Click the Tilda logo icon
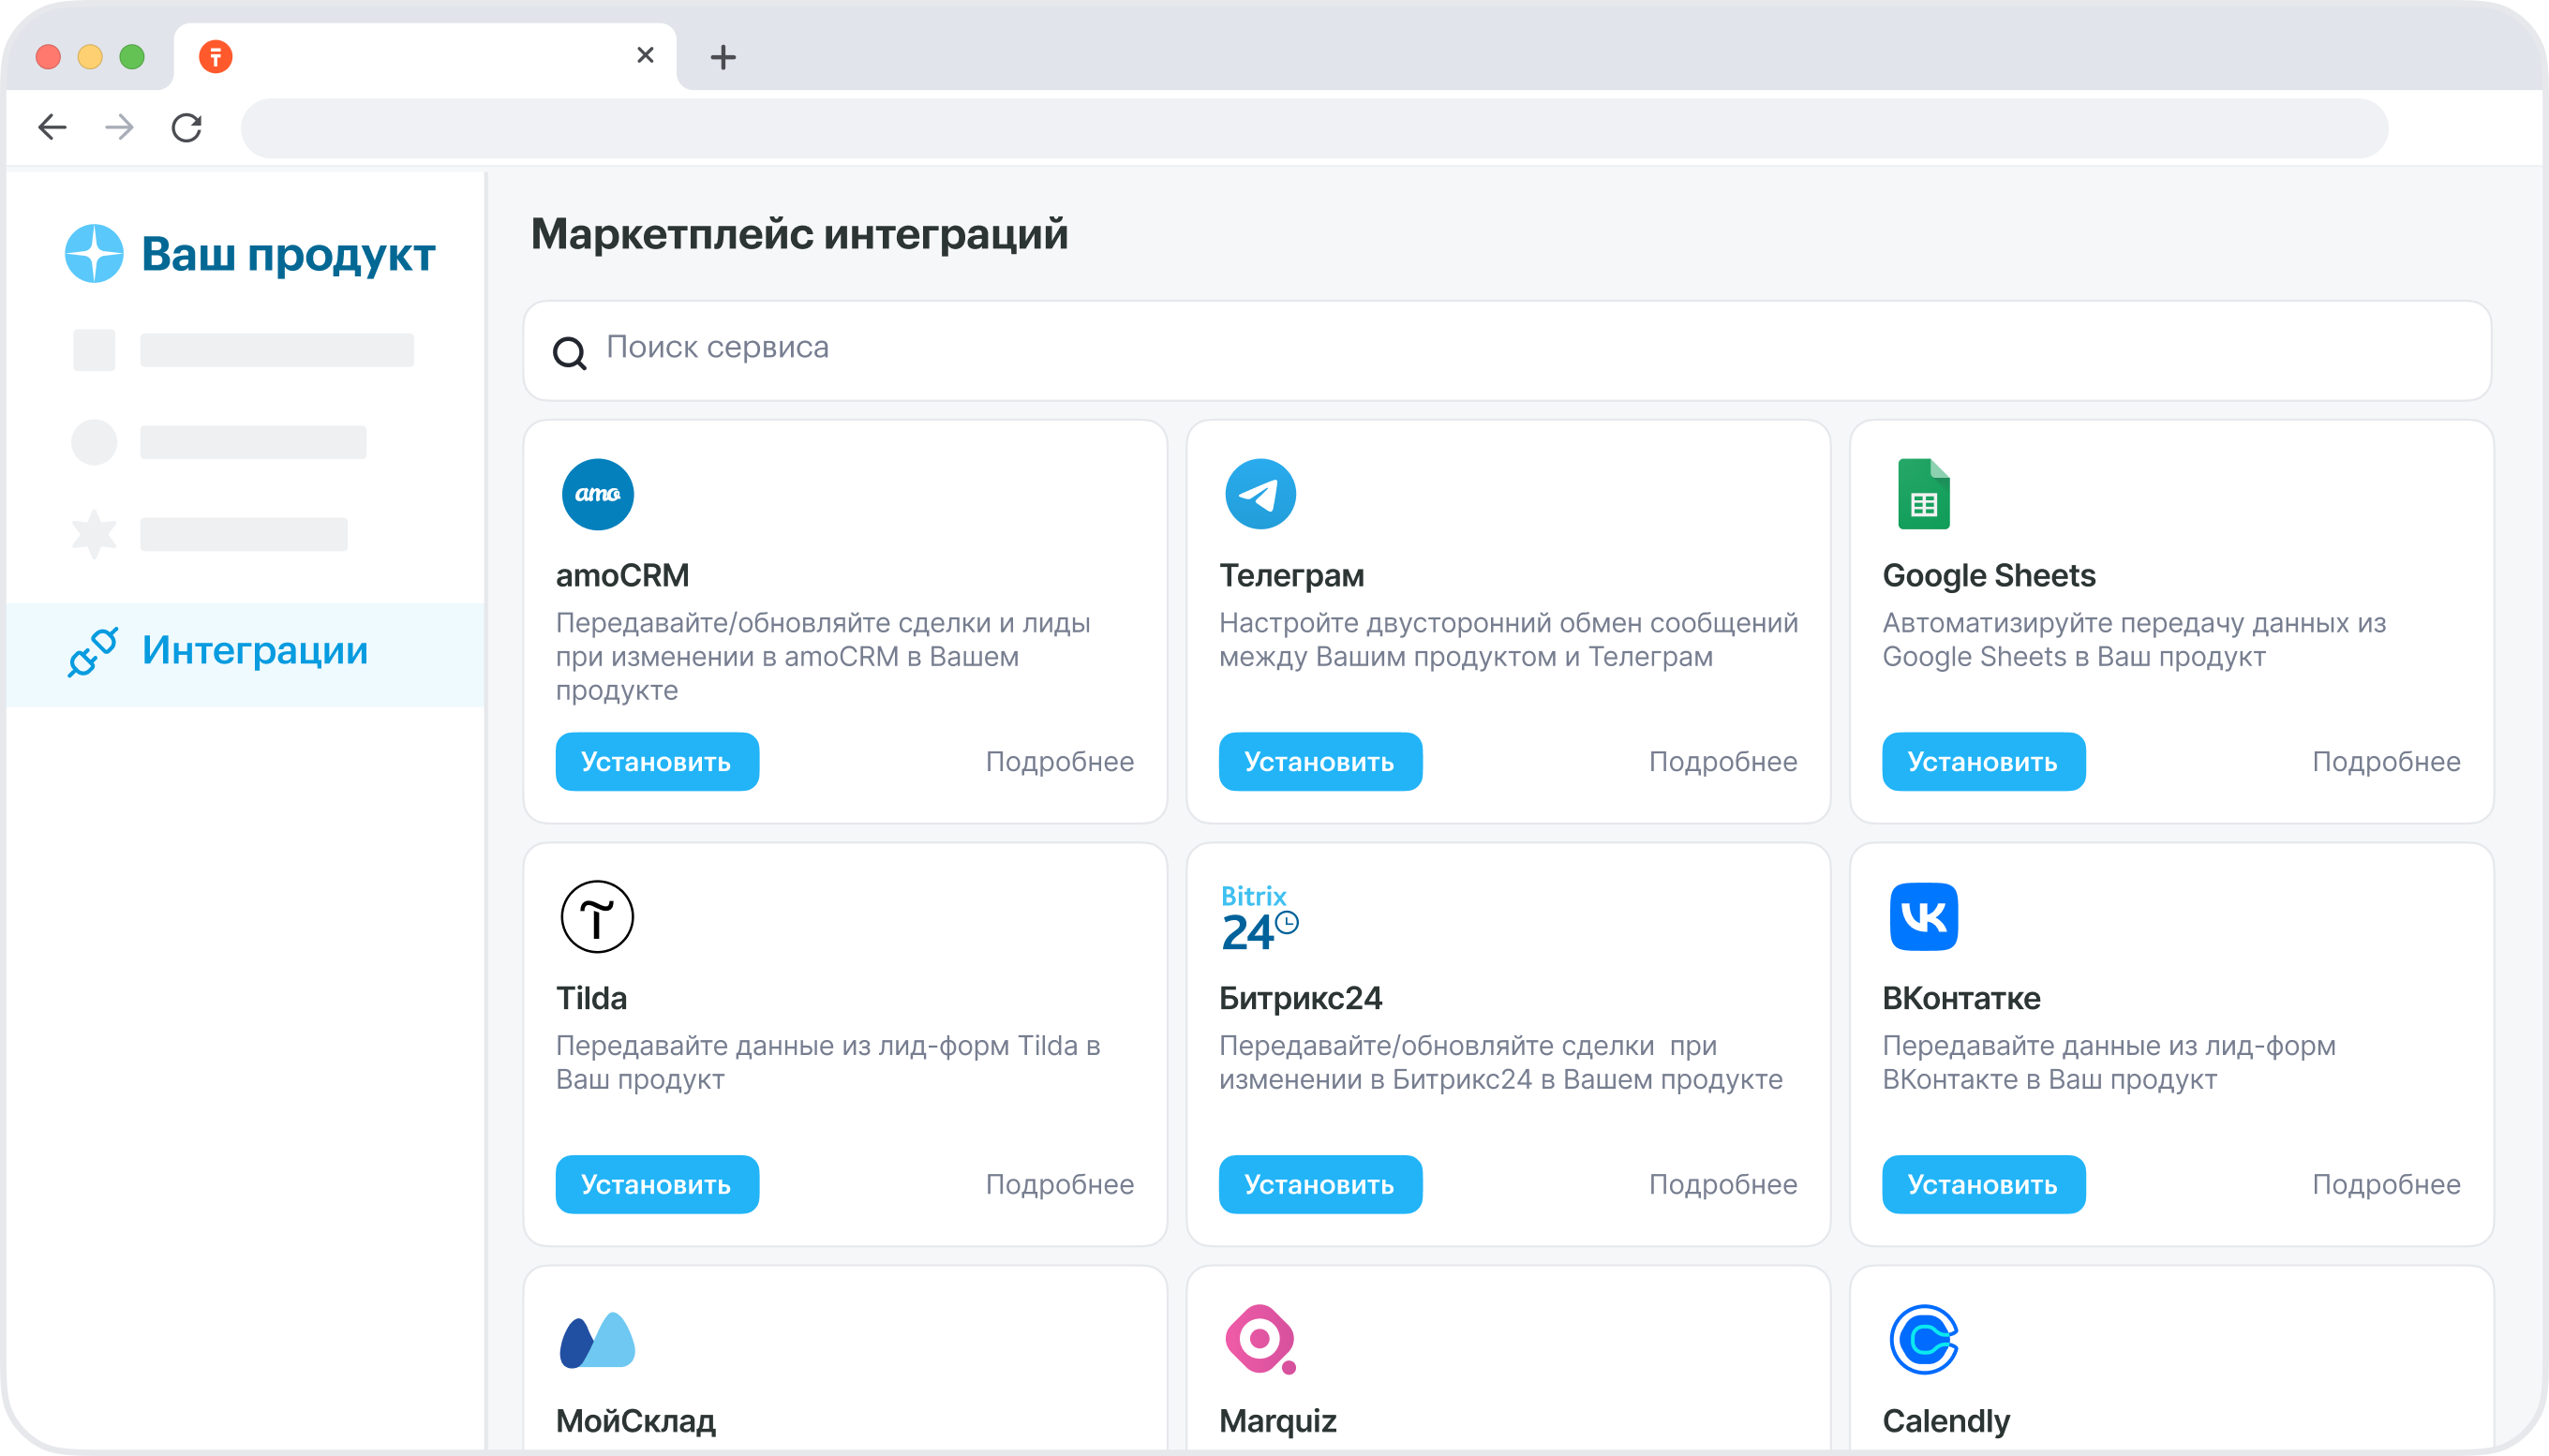The height and width of the screenshot is (1456, 2549). point(597,916)
